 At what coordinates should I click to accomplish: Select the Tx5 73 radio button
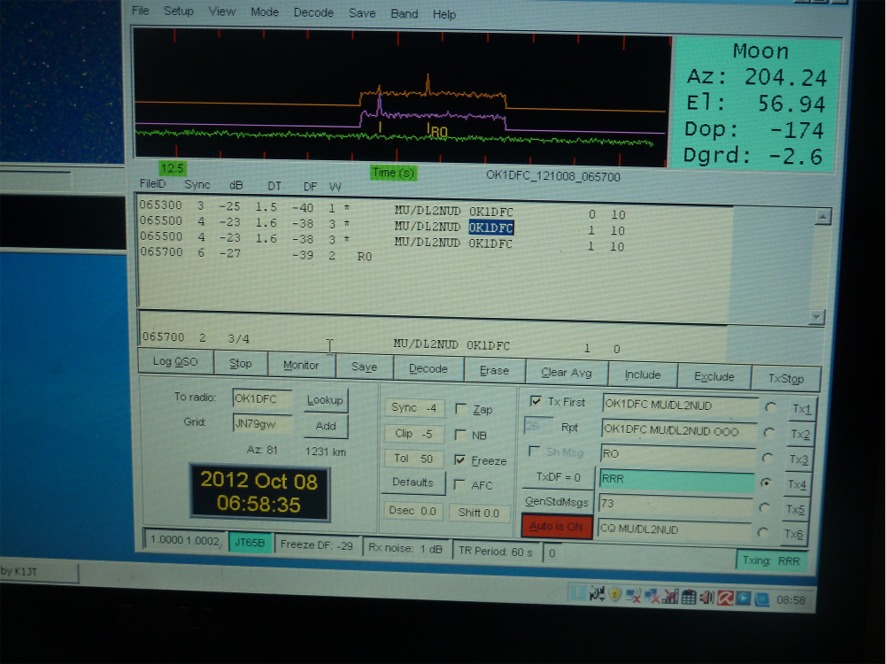pos(764,507)
